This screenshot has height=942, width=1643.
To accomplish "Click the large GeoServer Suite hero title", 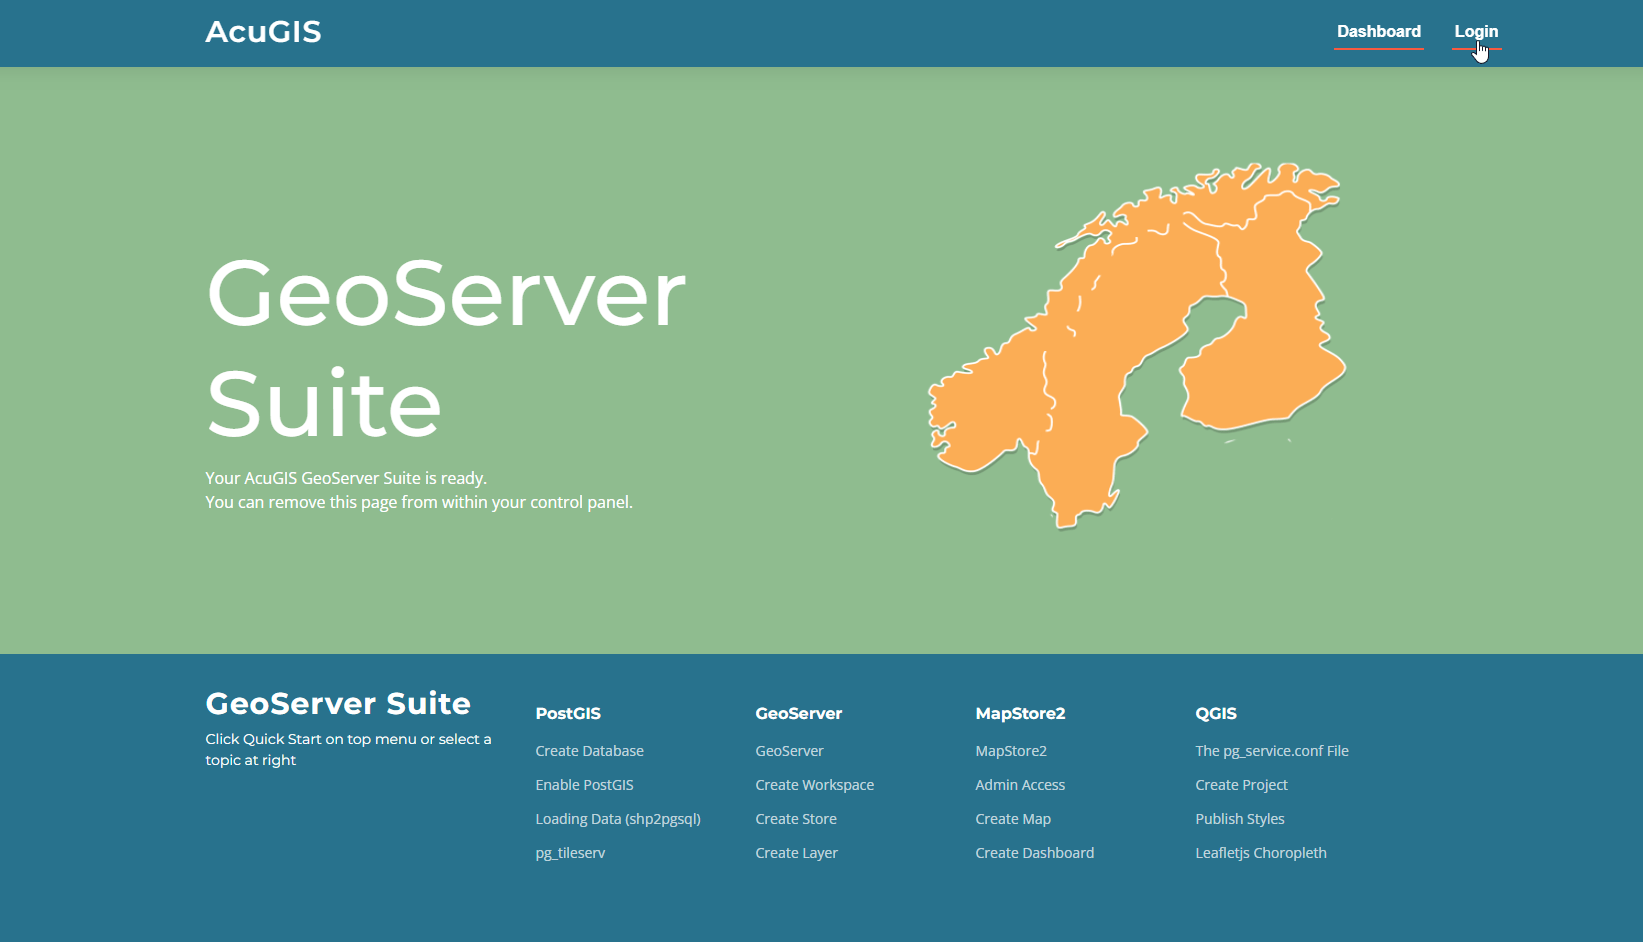I will pyautogui.click(x=445, y=348).
